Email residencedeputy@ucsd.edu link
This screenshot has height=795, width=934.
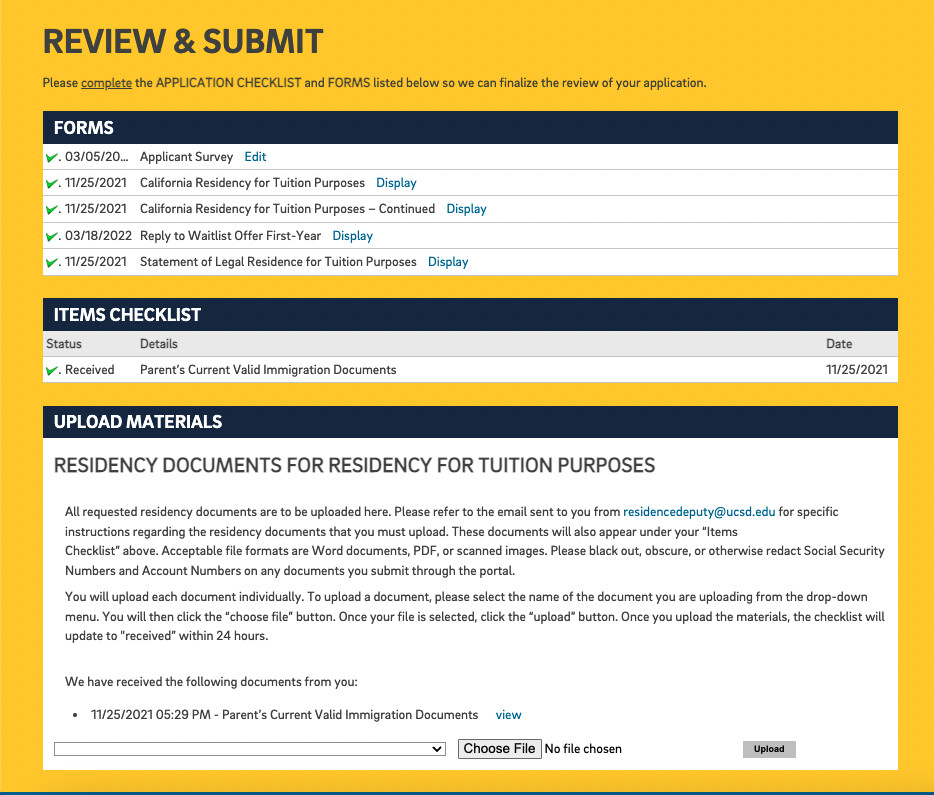(x=699, y=512)
